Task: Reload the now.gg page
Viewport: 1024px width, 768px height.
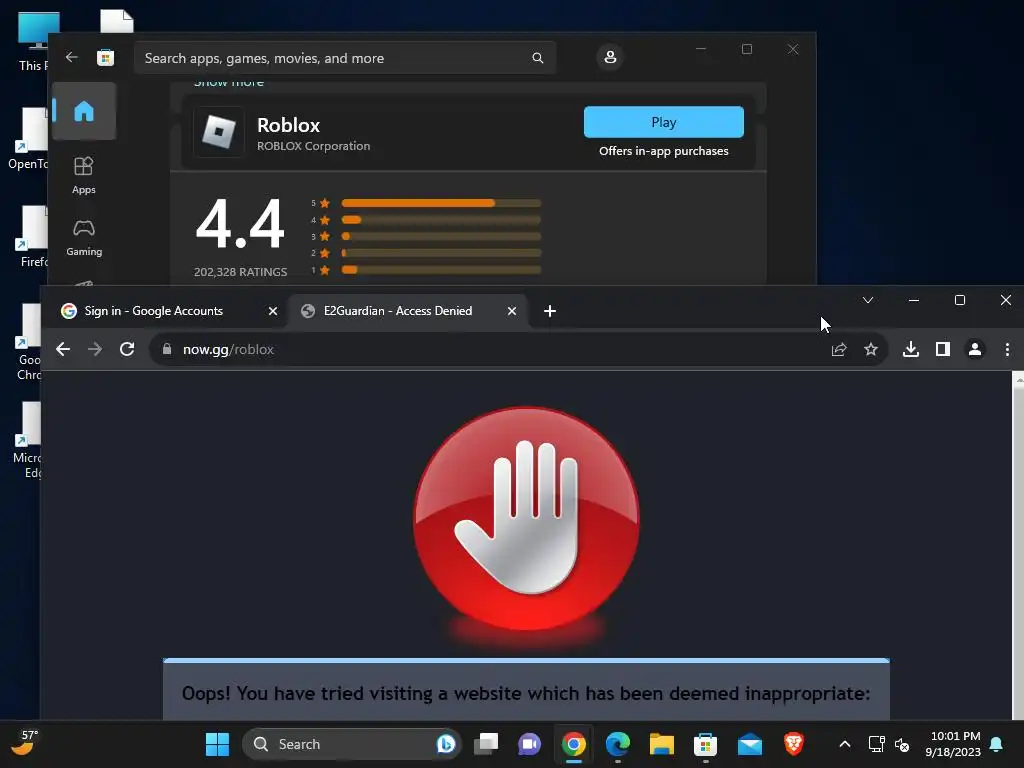Action: 127,349
